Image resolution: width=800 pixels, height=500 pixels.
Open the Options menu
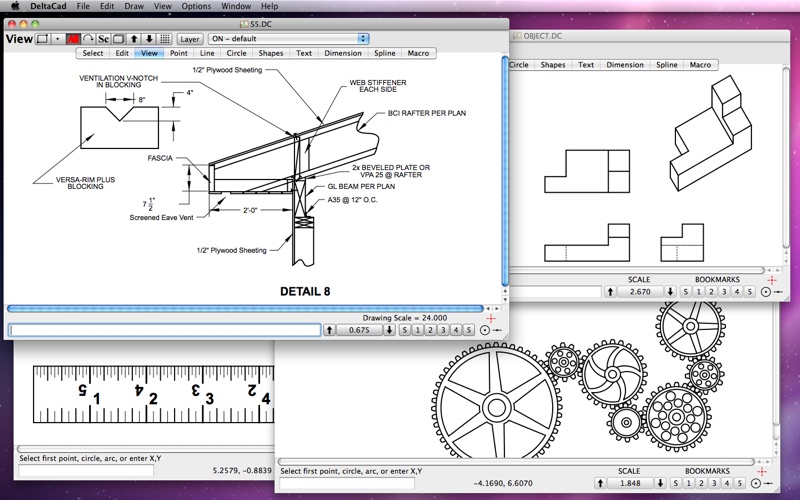pyautogui.click(x=196, y=6)
